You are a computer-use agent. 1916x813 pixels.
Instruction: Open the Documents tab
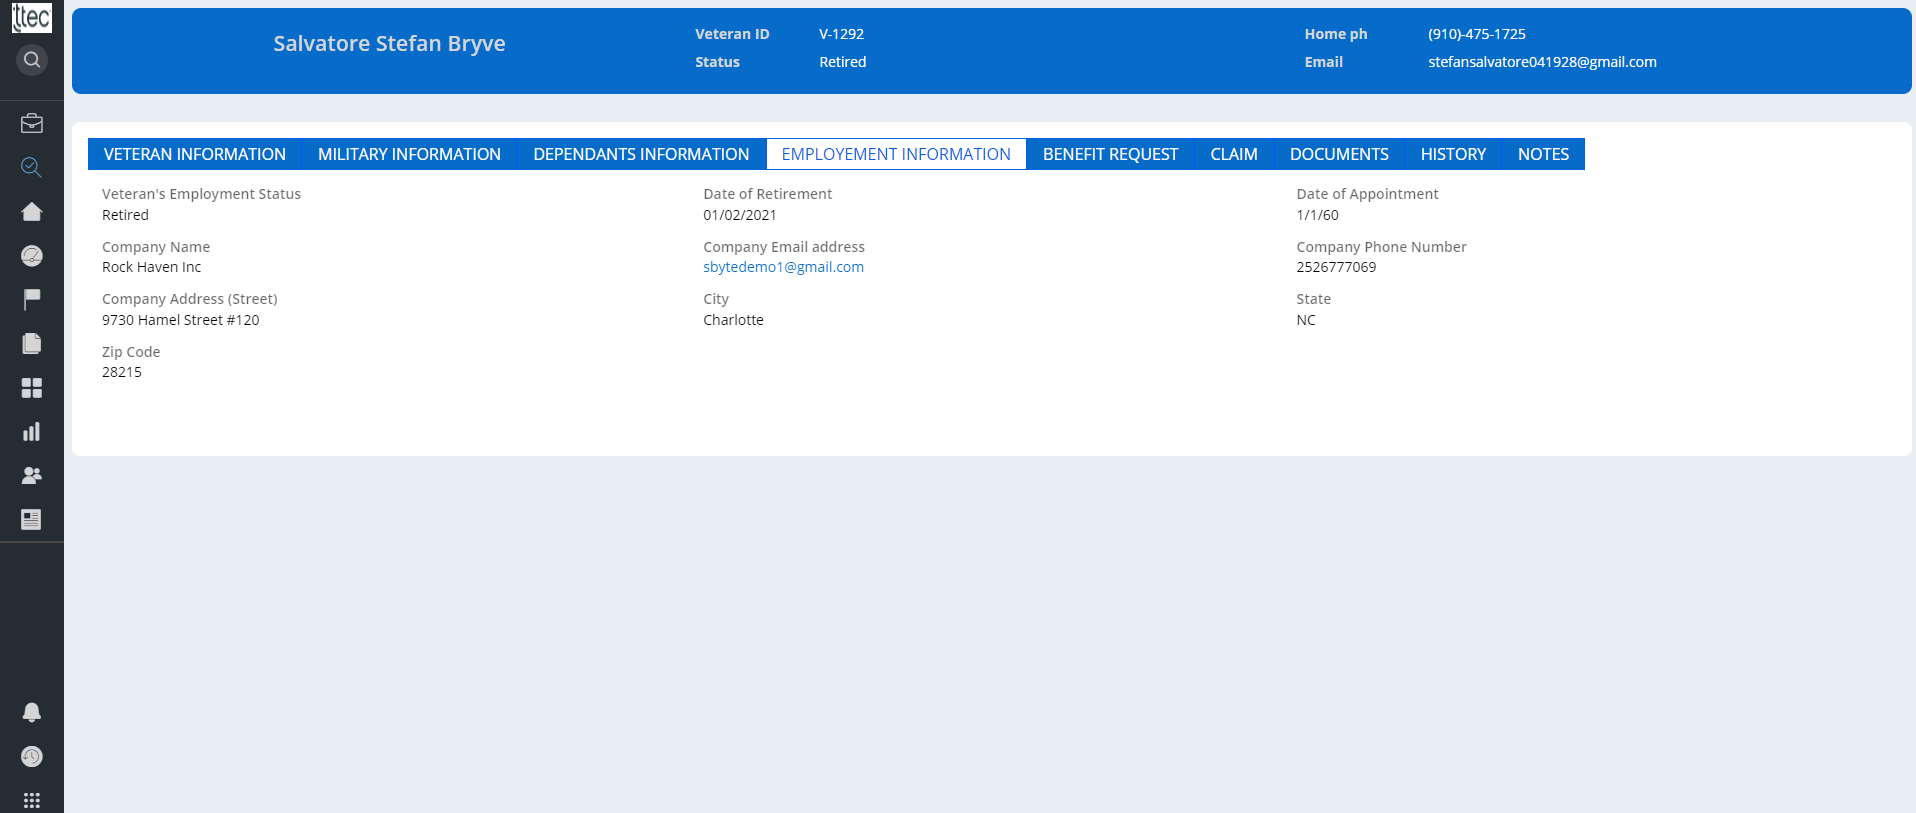pos(1339,154)
